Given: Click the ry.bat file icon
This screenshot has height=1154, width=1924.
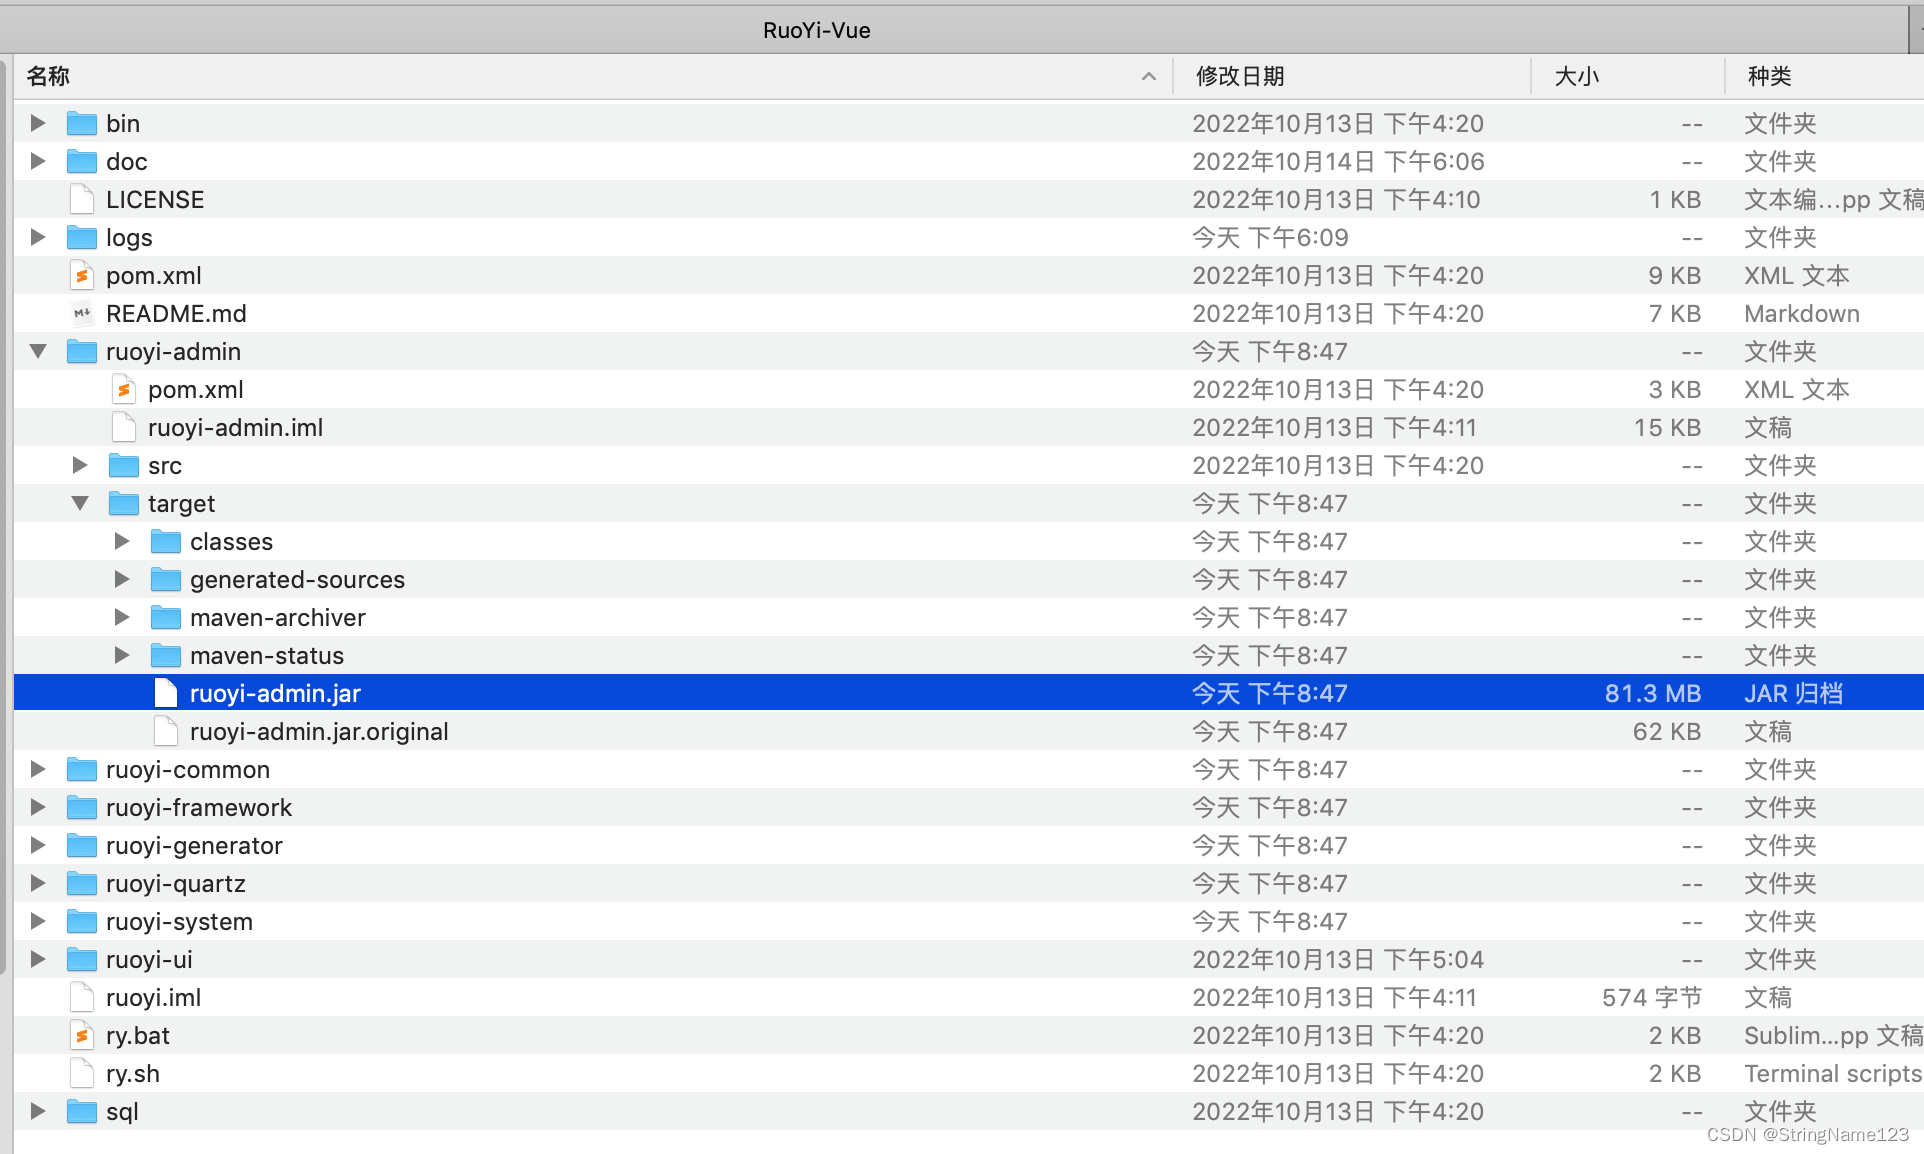Looking at the screenshot, I should (82, 1035).
